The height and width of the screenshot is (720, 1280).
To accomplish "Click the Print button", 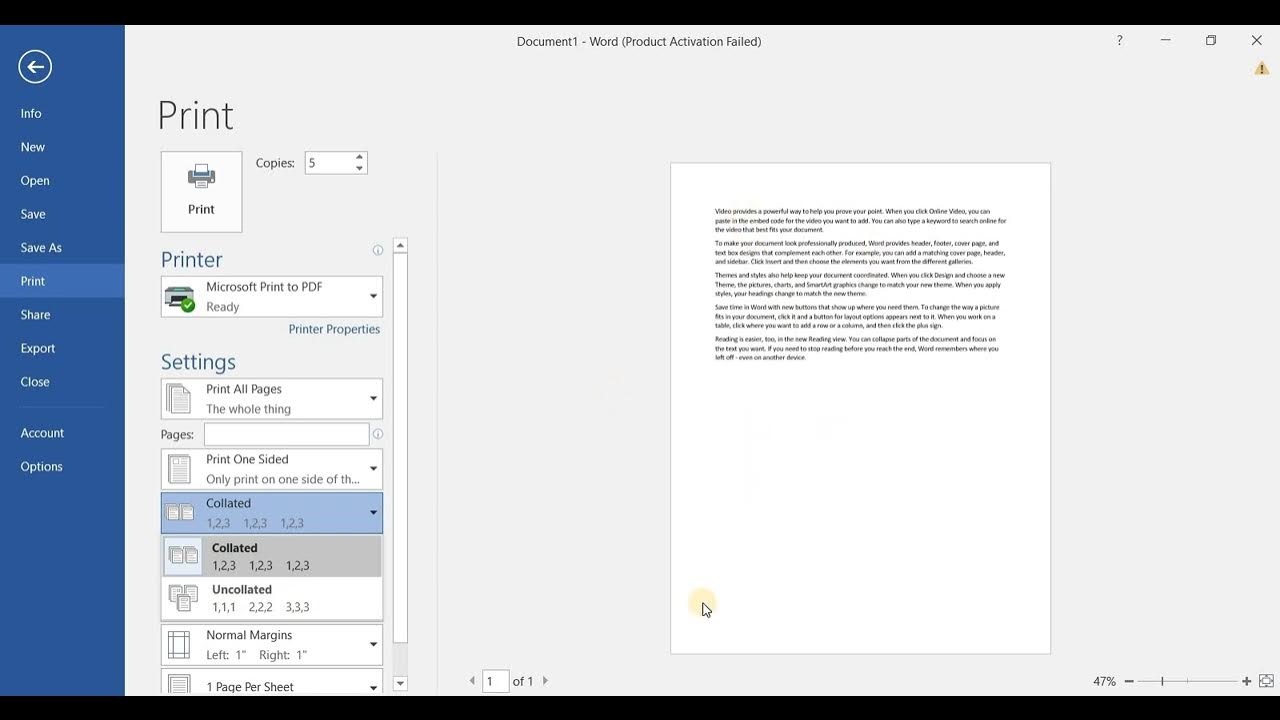I will [x=201, y=192].
